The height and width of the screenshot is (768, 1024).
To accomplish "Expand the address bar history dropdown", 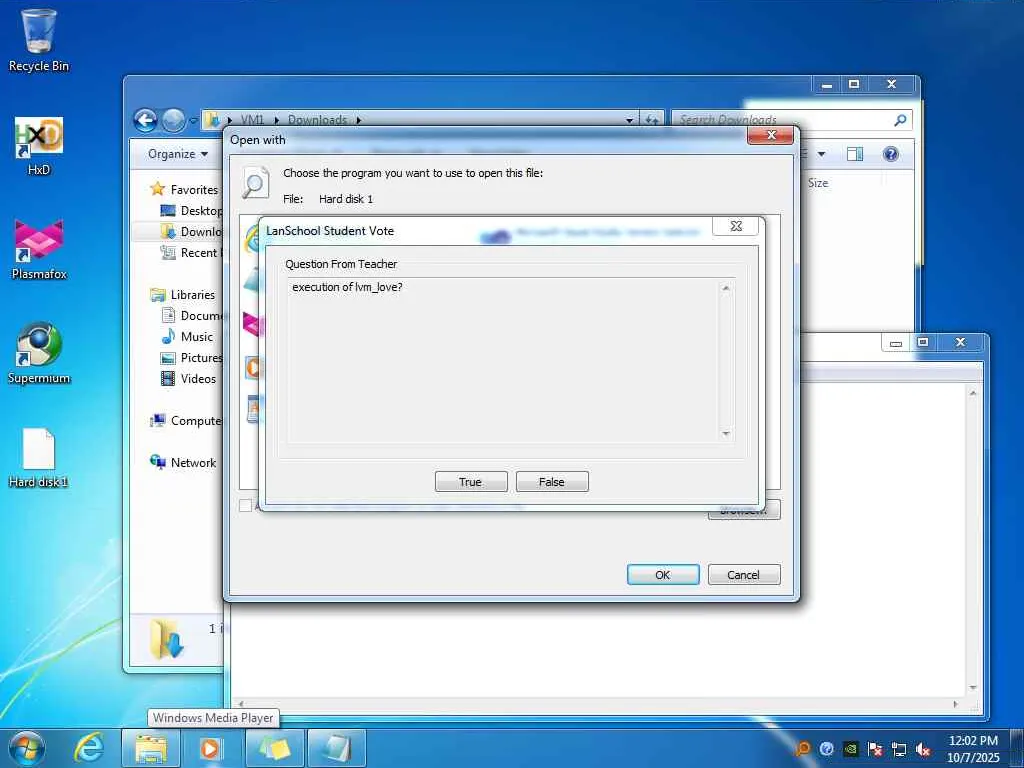I will point(630,120).
